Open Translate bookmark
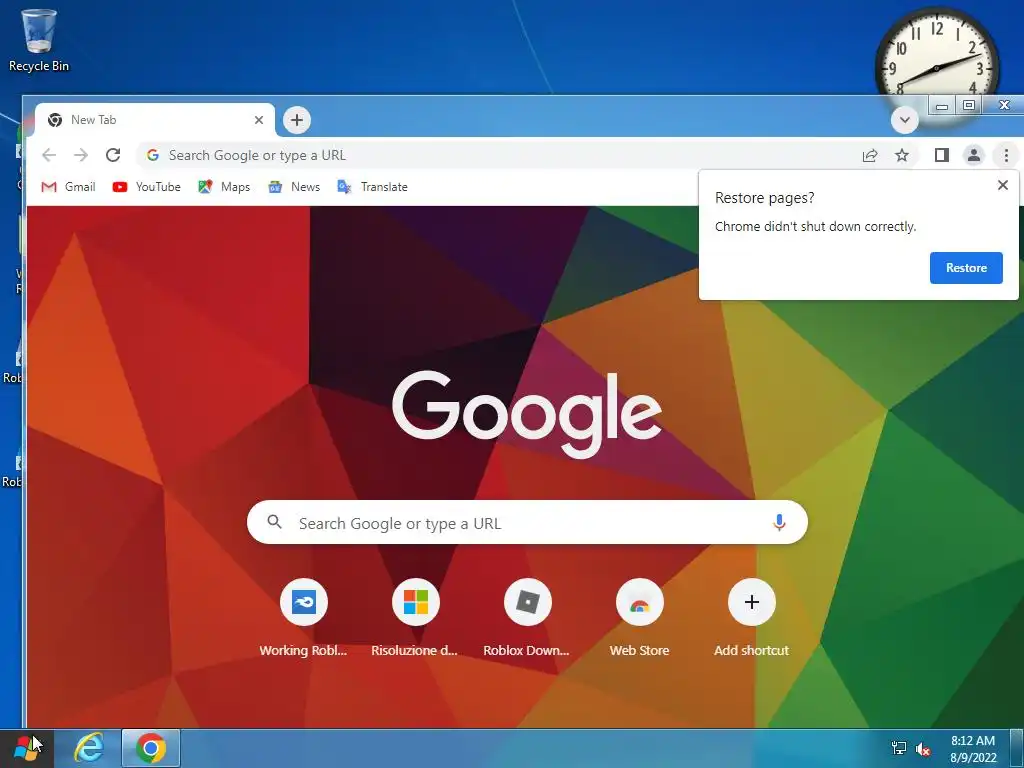1024x768 pixels. (x=372, y=187)
